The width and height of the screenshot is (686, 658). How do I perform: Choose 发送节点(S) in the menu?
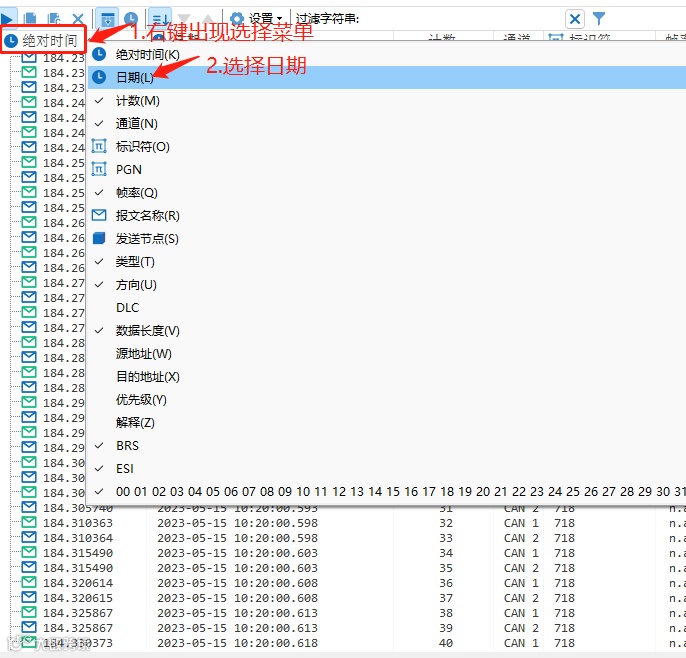point(386,238)
